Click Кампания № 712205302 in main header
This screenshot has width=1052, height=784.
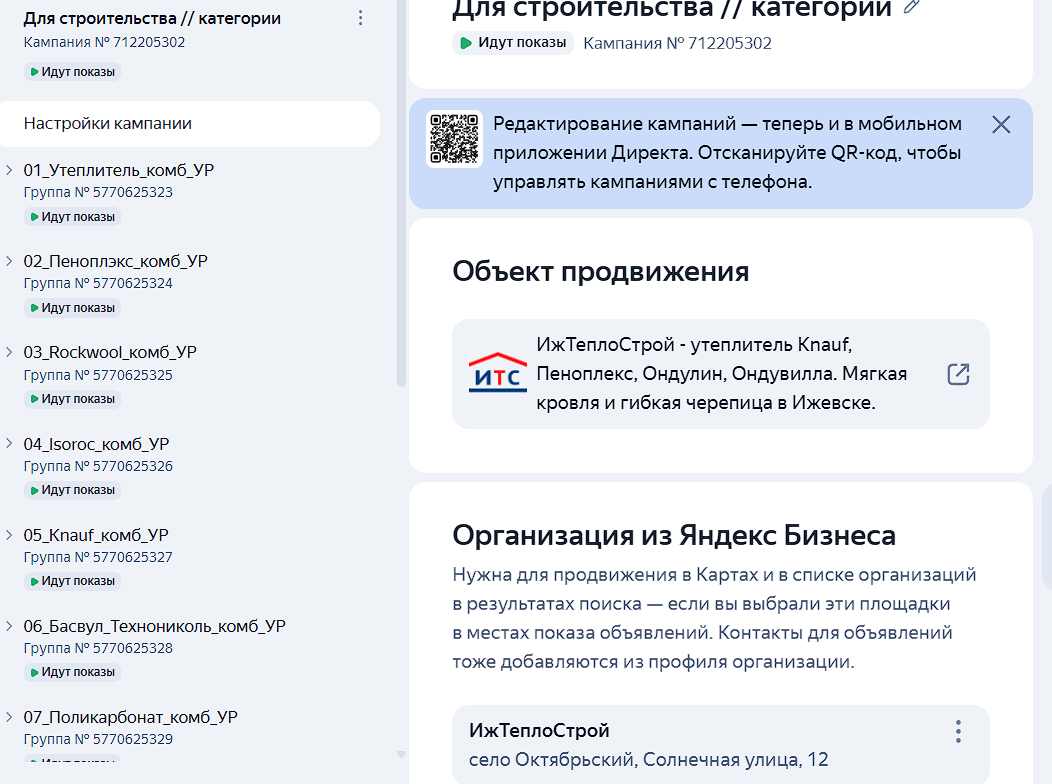pos(678,44)
